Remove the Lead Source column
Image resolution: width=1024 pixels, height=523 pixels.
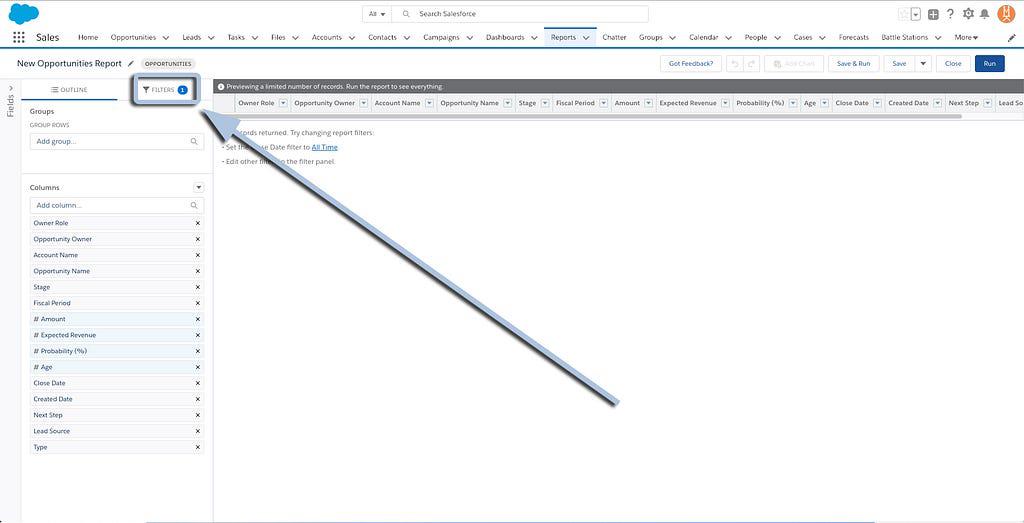click(x=197, y=431)
